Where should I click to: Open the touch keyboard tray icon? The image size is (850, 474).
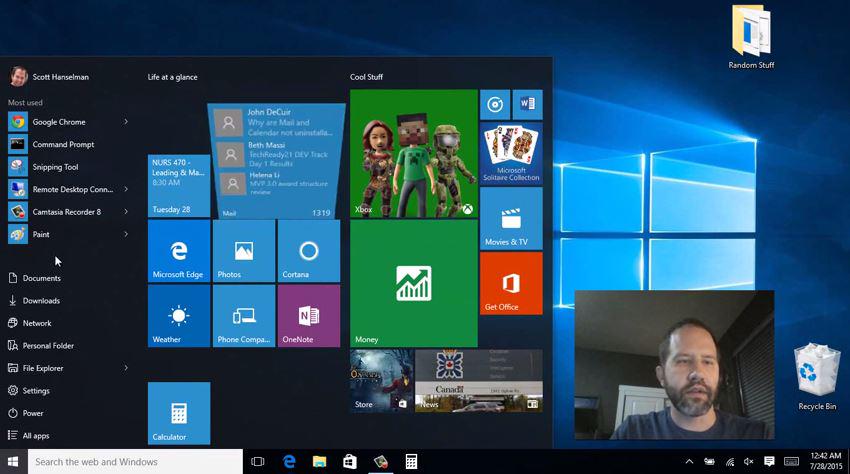point(791,462)
